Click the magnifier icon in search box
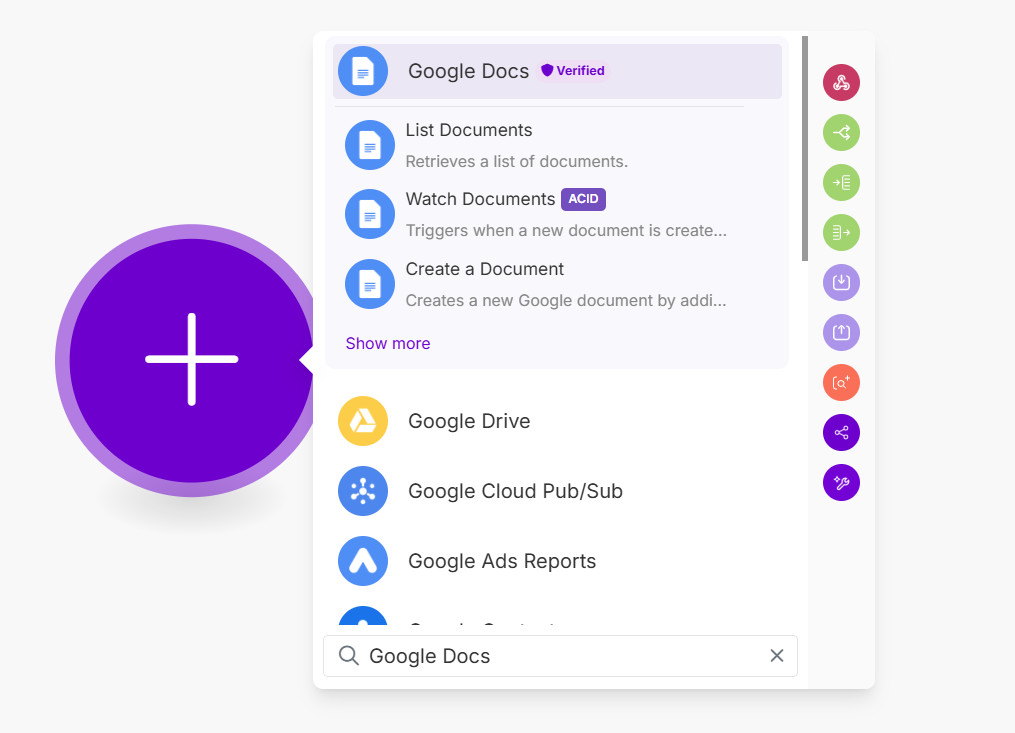Image resolution: width=1015 pixels, height=733 pixels. pos(349,656)
